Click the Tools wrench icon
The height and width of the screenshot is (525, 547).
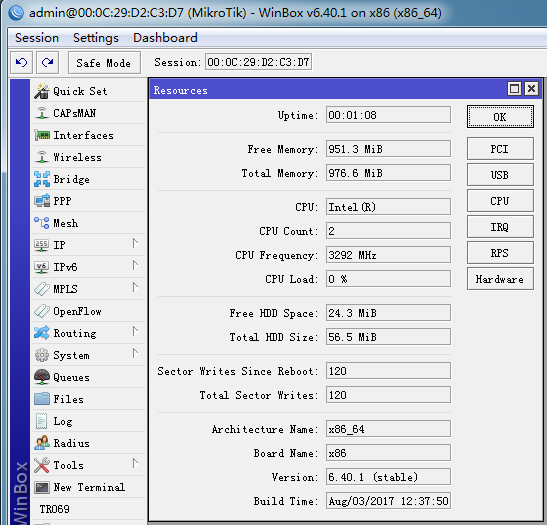(x=42, y=465)
